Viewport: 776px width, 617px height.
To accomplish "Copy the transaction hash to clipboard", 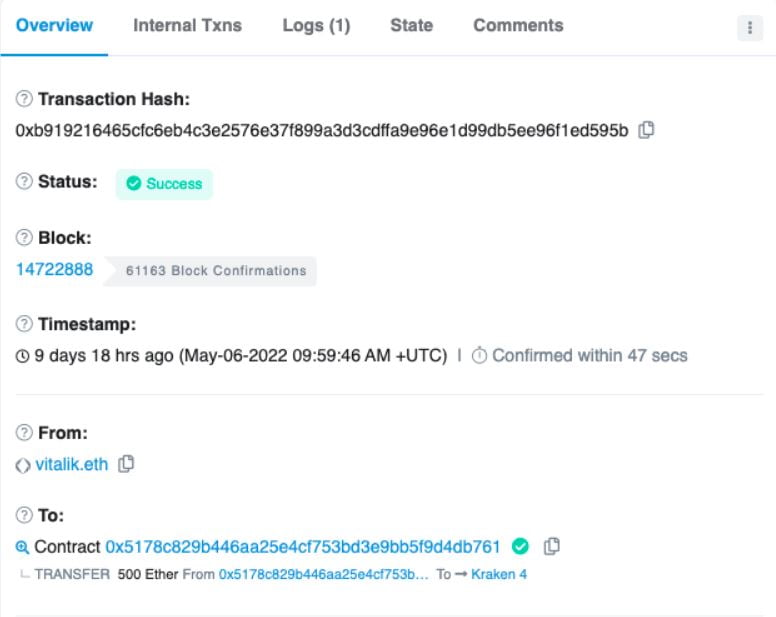I will point(647,130).
